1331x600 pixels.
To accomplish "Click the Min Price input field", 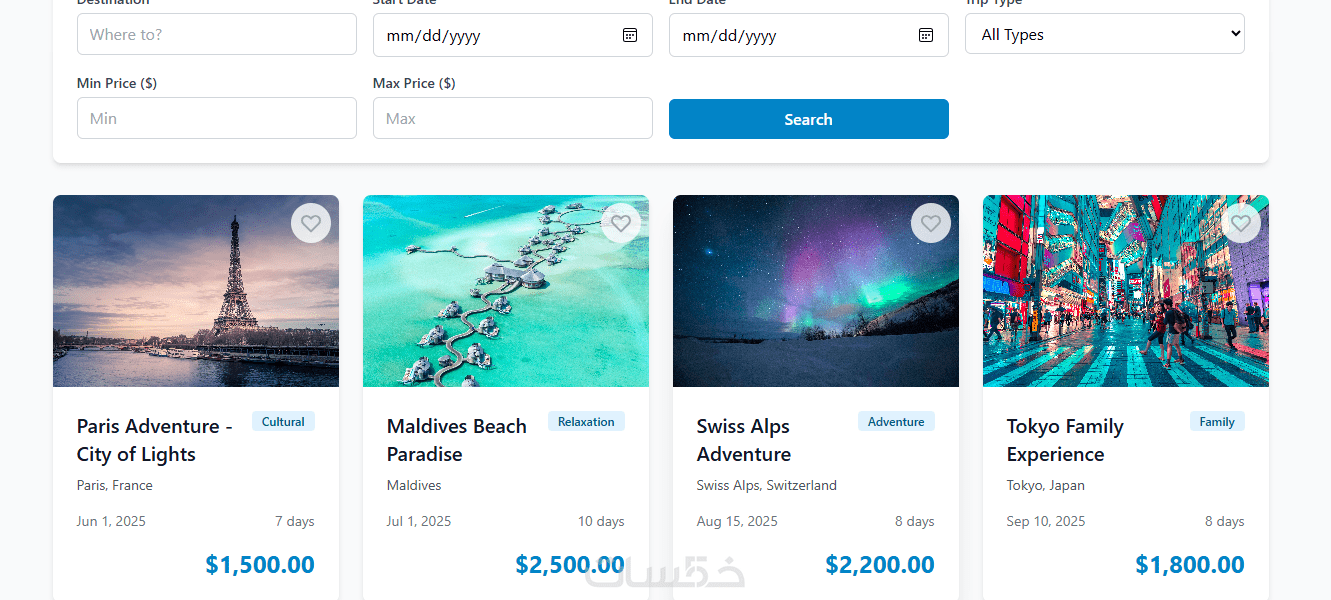I will (x=216, y=118).
